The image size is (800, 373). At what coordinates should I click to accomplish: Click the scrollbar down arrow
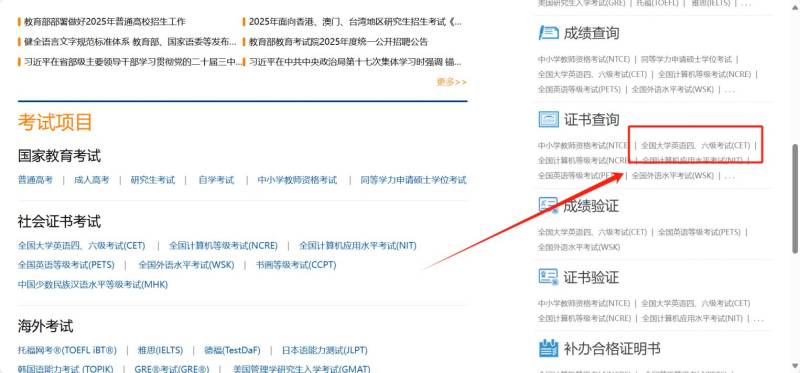click(x=795, y=365)
